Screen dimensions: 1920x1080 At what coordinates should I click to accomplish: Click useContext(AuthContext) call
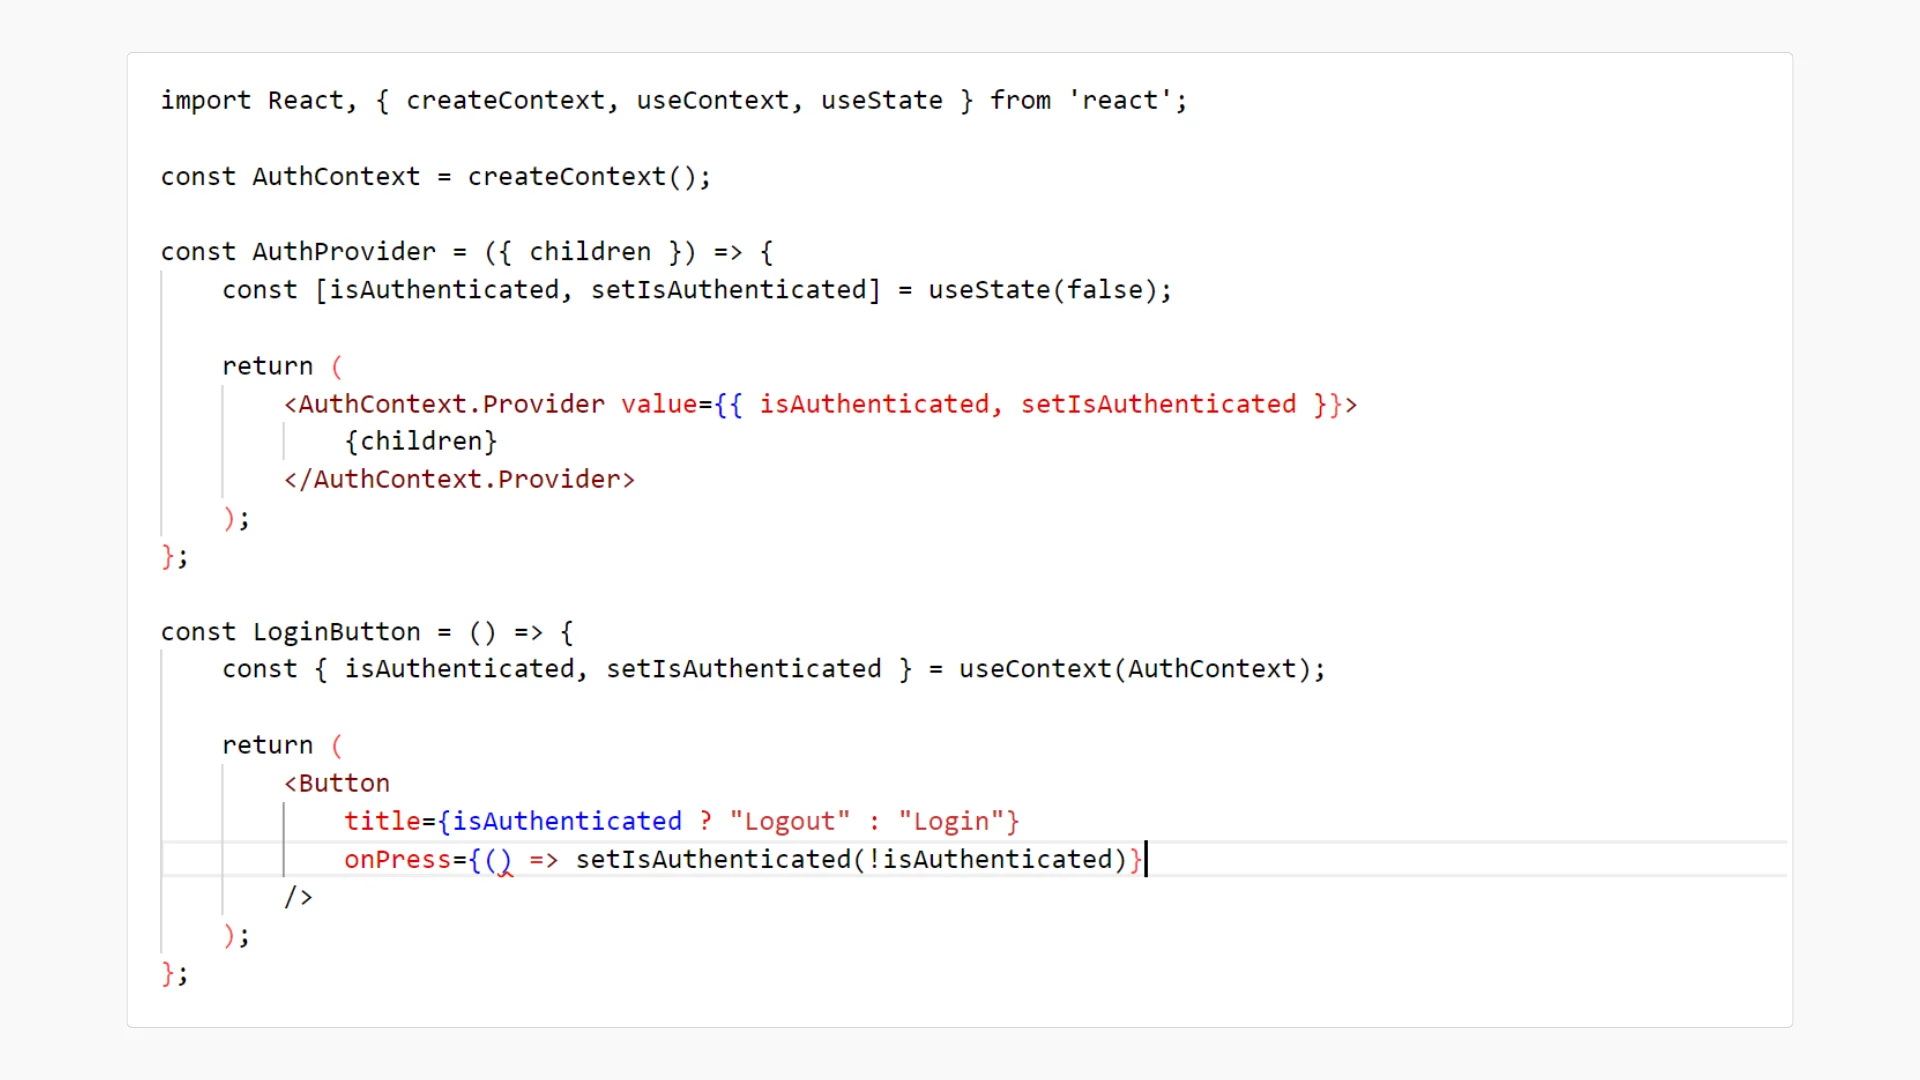pyautogui.click(x=1134, y=669)
